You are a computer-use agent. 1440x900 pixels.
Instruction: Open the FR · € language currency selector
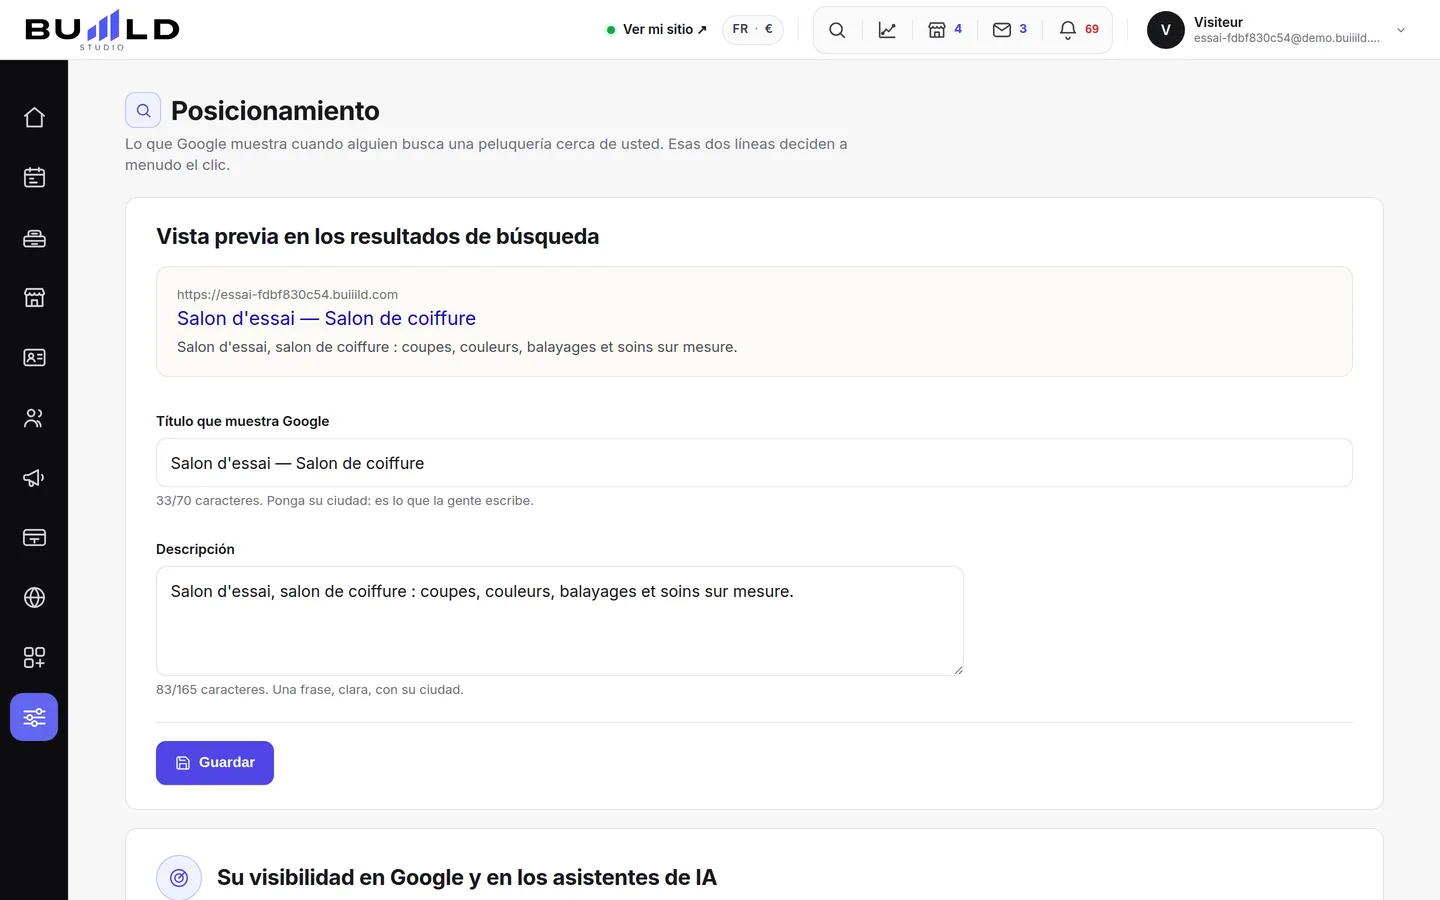coord(753,30)
